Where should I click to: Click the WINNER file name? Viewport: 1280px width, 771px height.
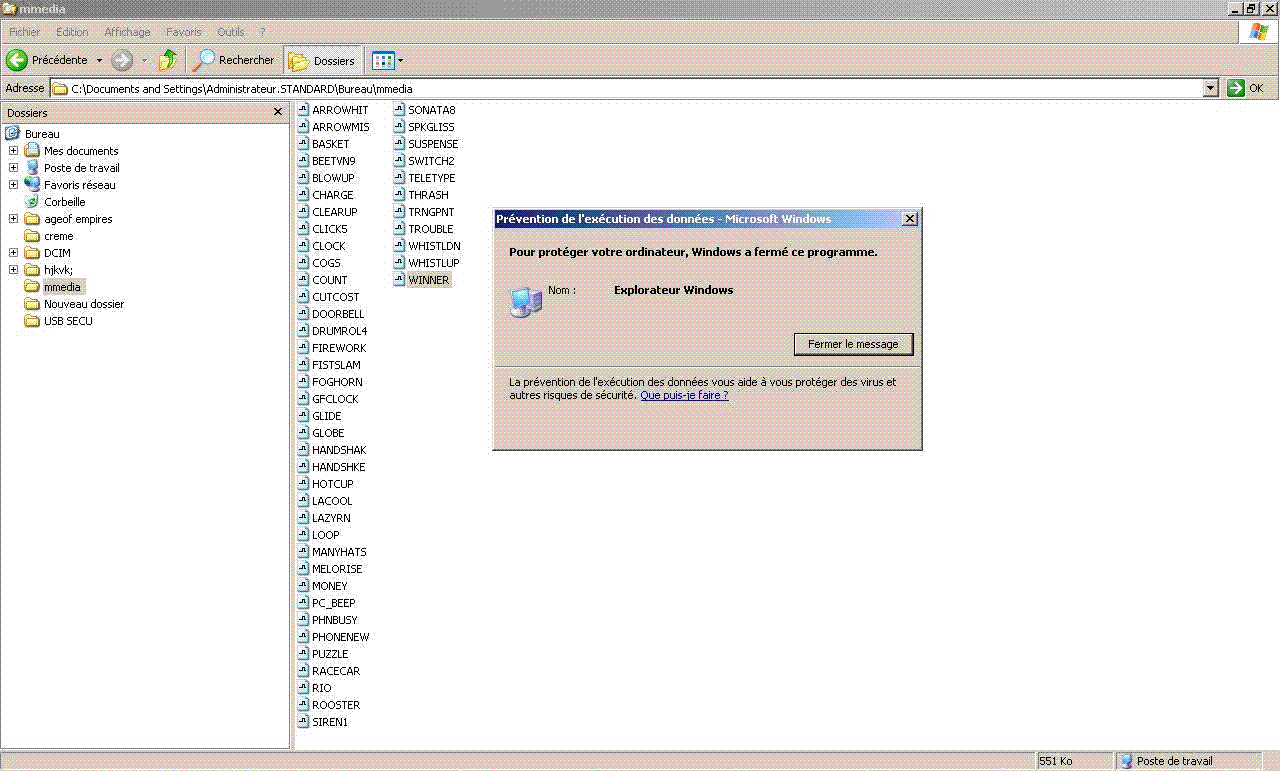coord(429,280)
